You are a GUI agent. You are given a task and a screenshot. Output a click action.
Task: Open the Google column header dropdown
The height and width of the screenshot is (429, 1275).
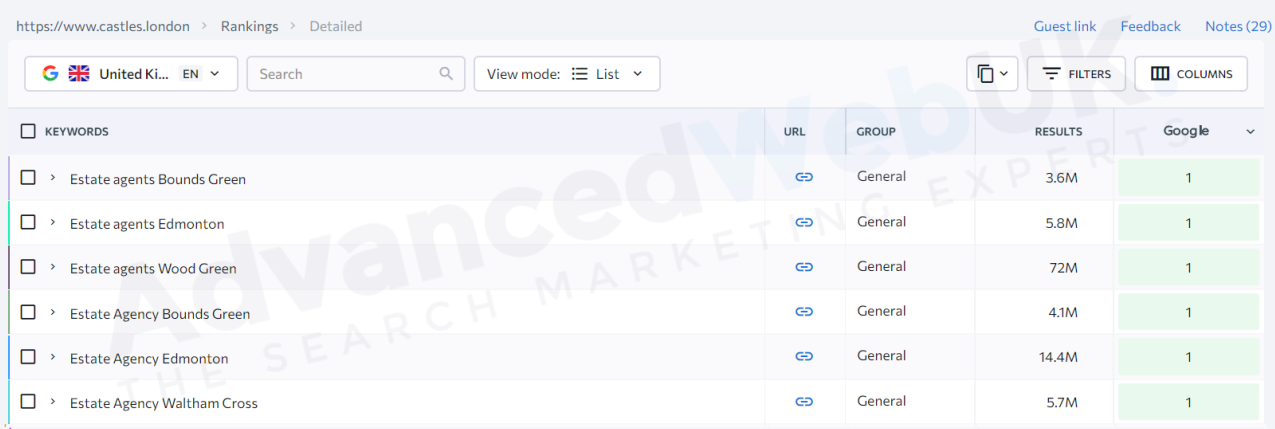[1250, 132]
